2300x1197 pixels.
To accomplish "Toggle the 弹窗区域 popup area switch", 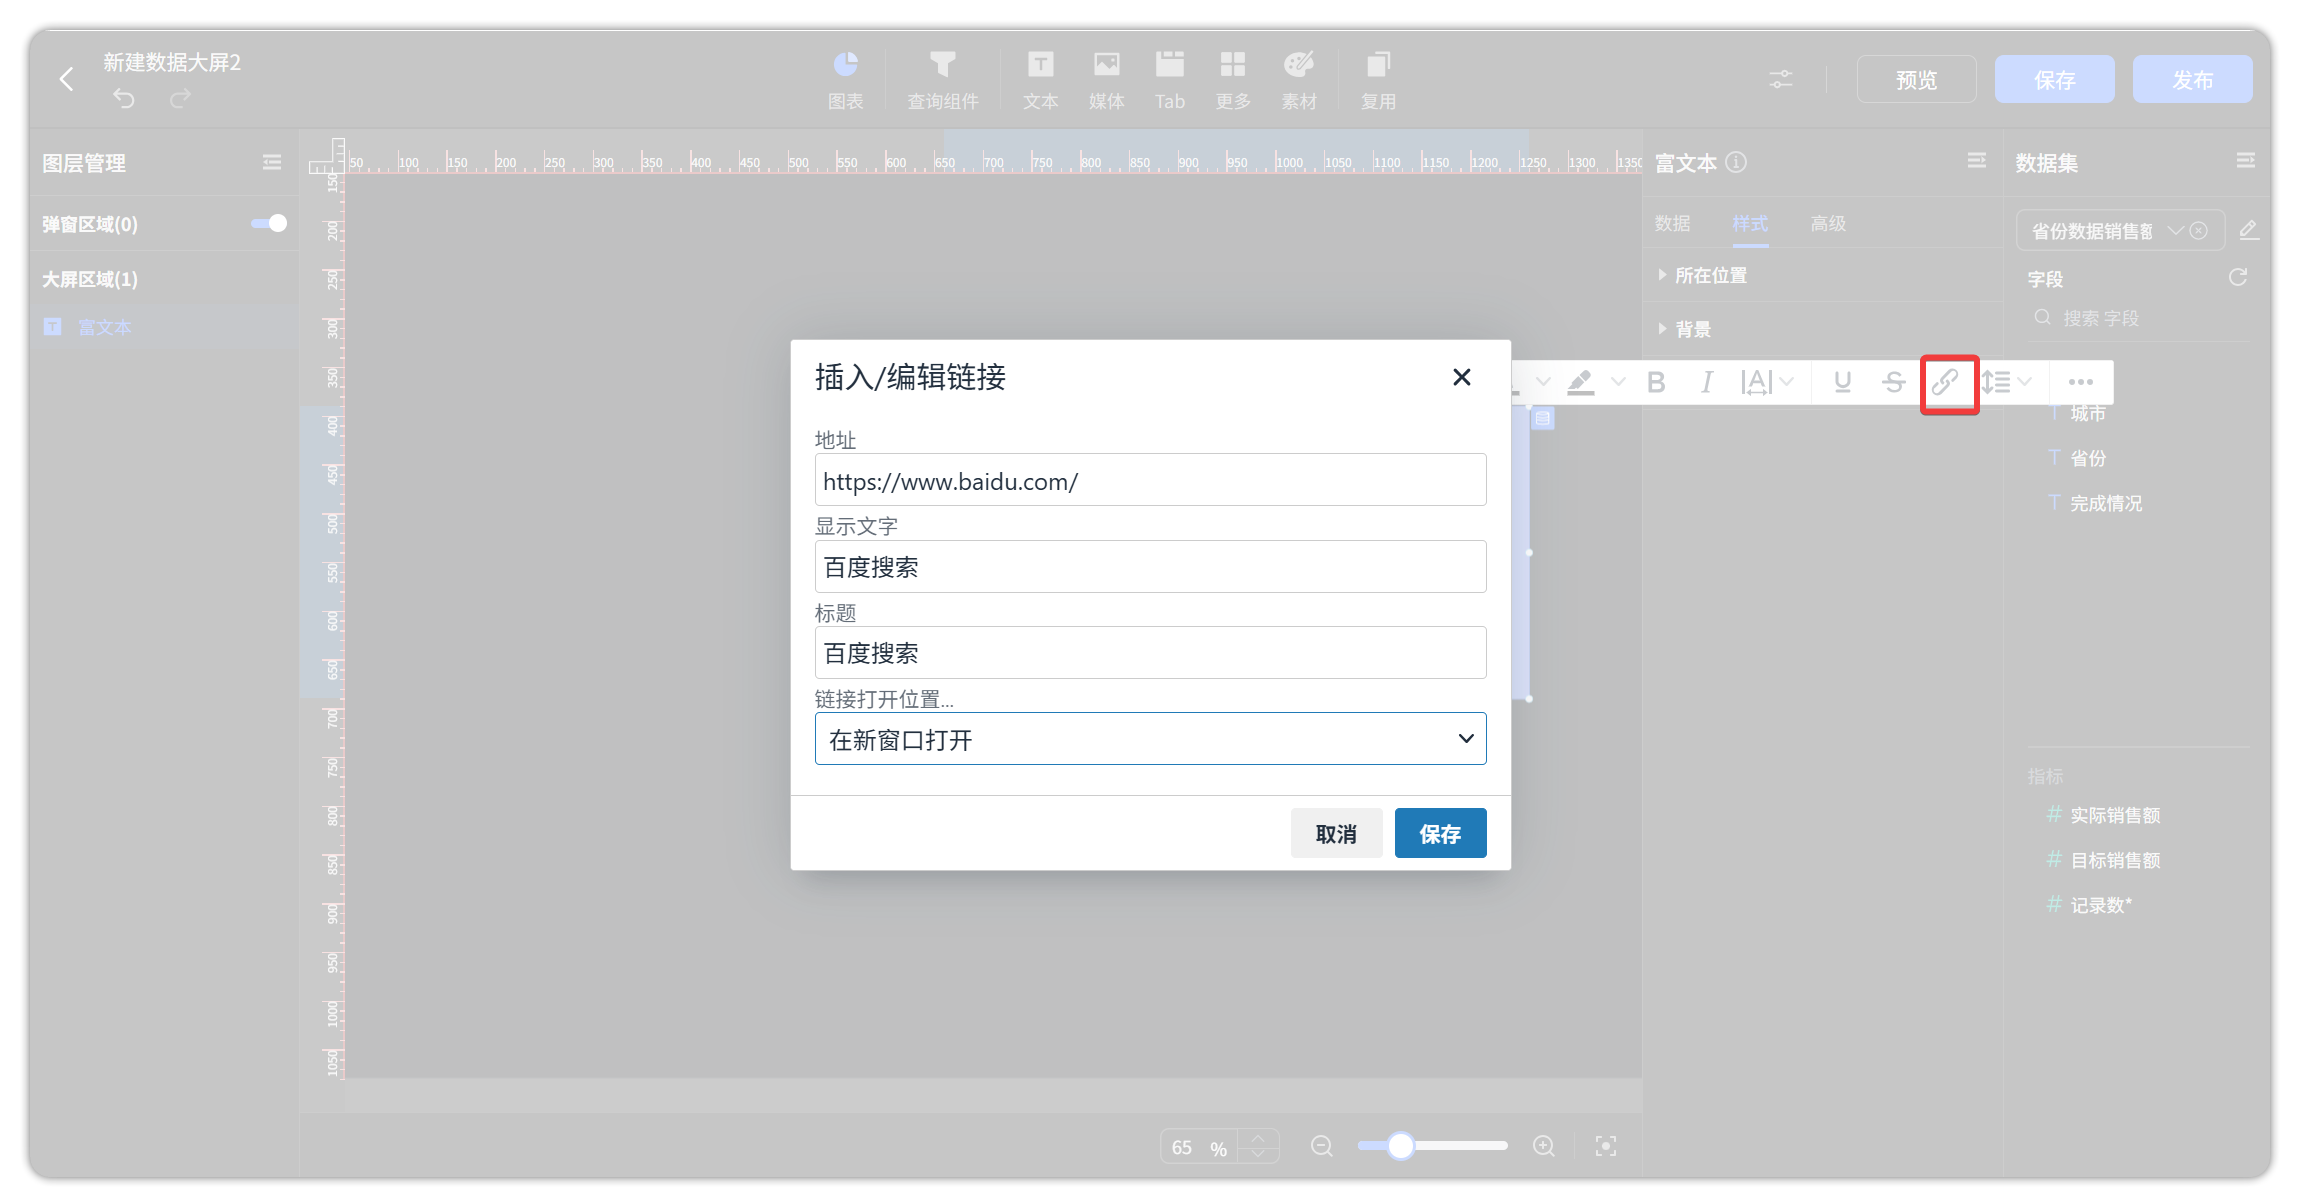I will [x=269, y=223].
